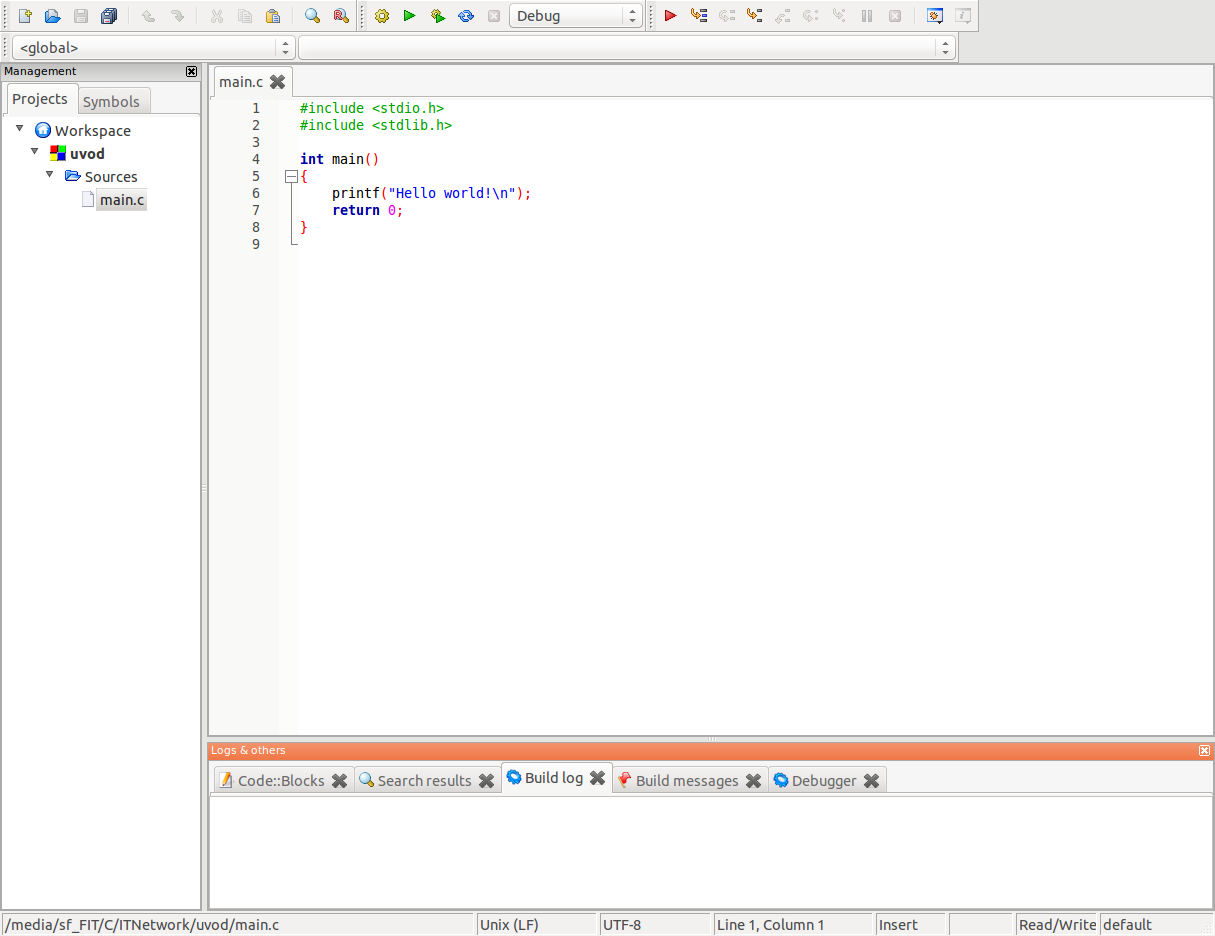Image resolution: width=1215 pixels, height=936 pixels.
Task: Click the Paste clipboard icon
Action: [x=272, y=16]
